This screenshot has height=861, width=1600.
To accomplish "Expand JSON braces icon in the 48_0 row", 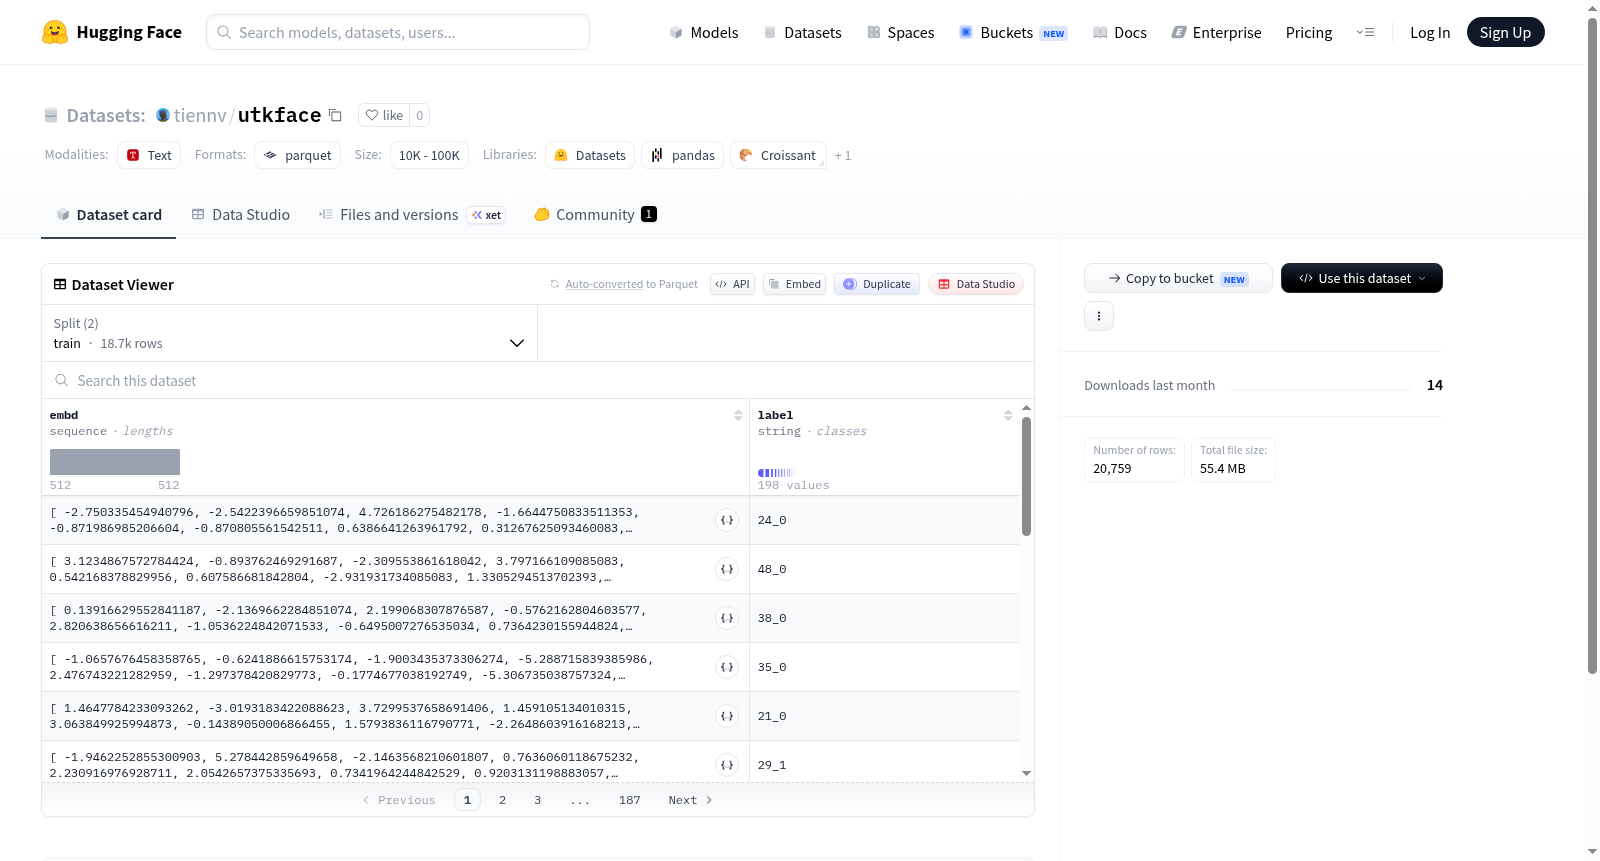I will (x=727, y=569).
